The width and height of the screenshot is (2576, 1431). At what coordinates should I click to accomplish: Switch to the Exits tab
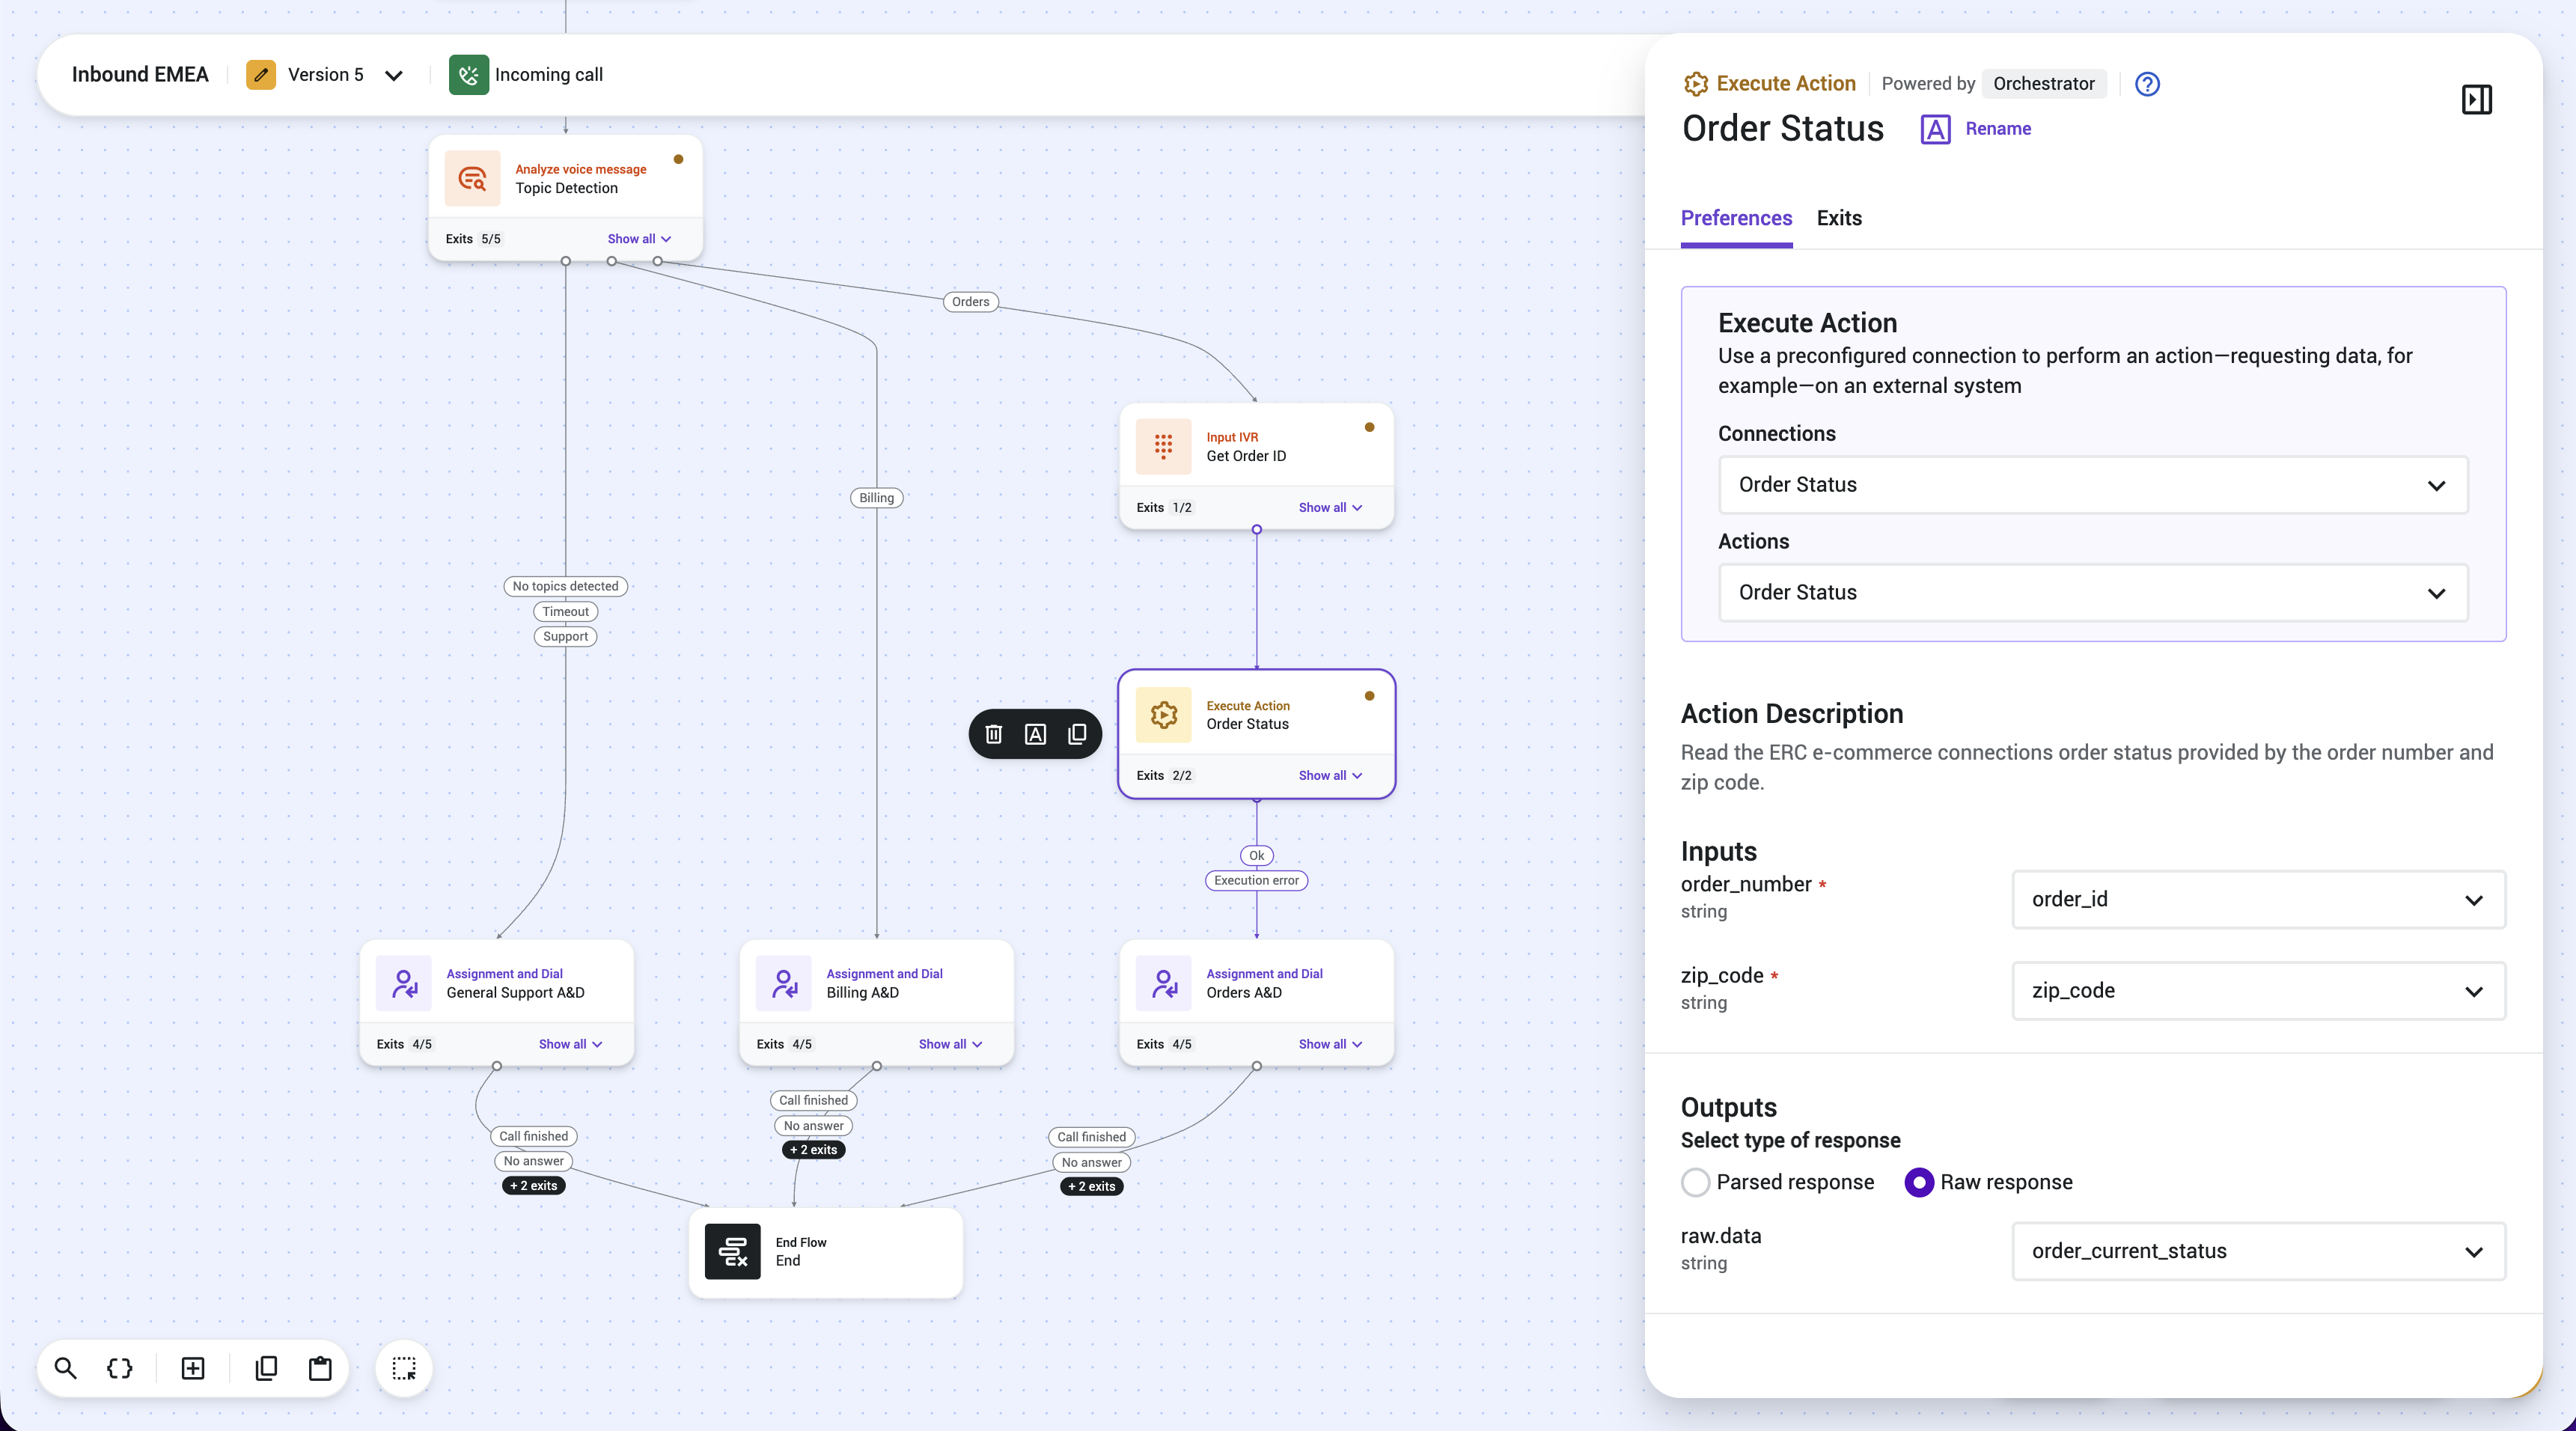click(1839, 218)
